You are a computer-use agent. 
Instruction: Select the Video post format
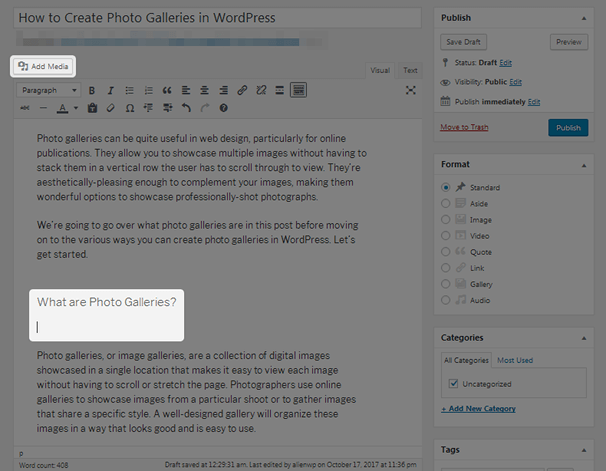click(446, 235)
